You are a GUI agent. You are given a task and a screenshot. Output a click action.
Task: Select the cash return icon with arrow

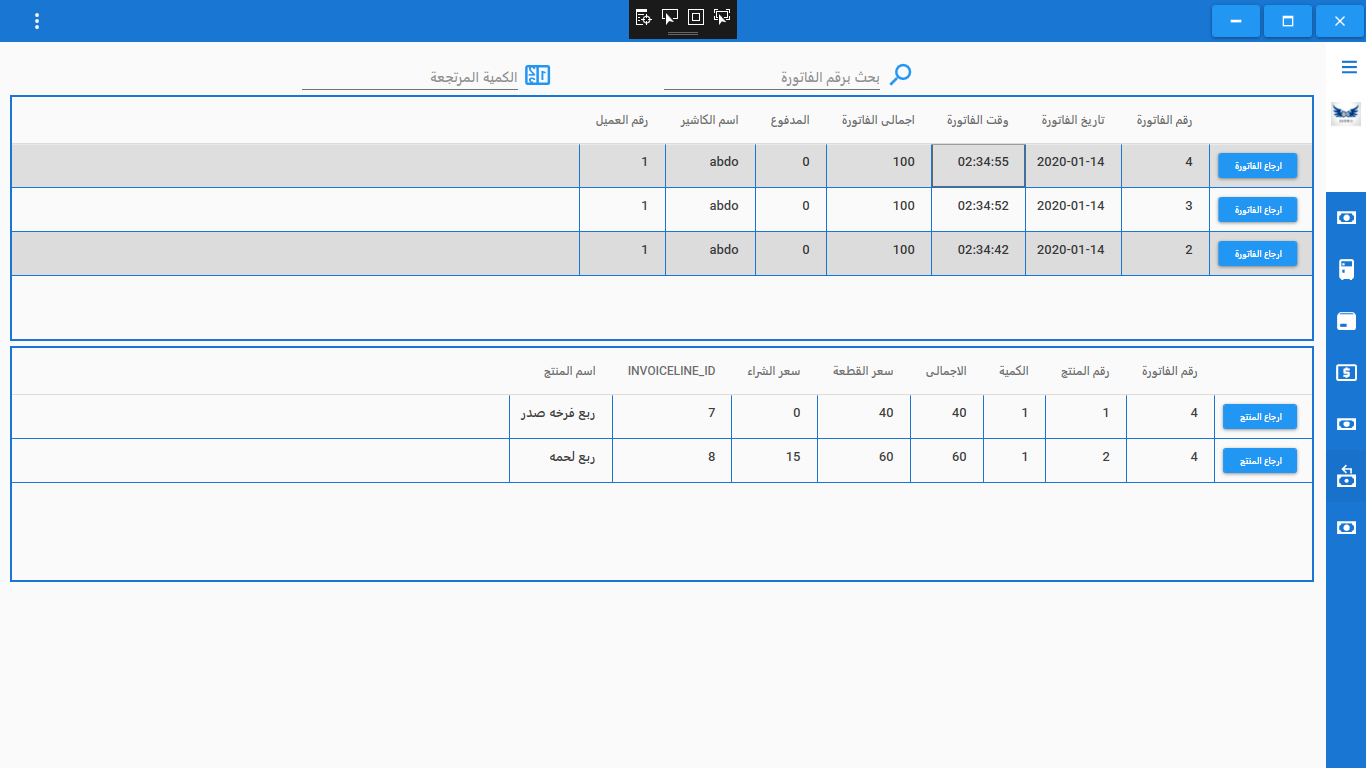pos(1346,476)
